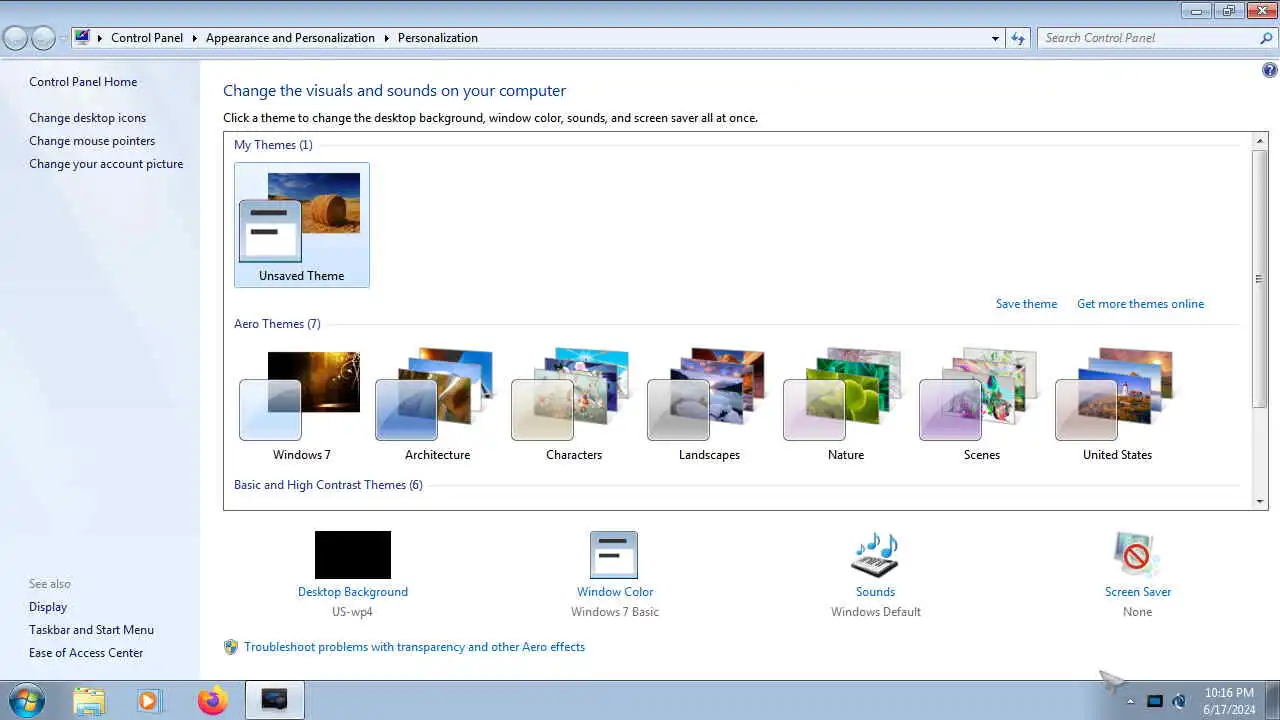Image resolution: width=1280 pixels, height=720 pixels.
Task: Open Desktop Background black thumbnail
Action: click(x=353, y=555)
